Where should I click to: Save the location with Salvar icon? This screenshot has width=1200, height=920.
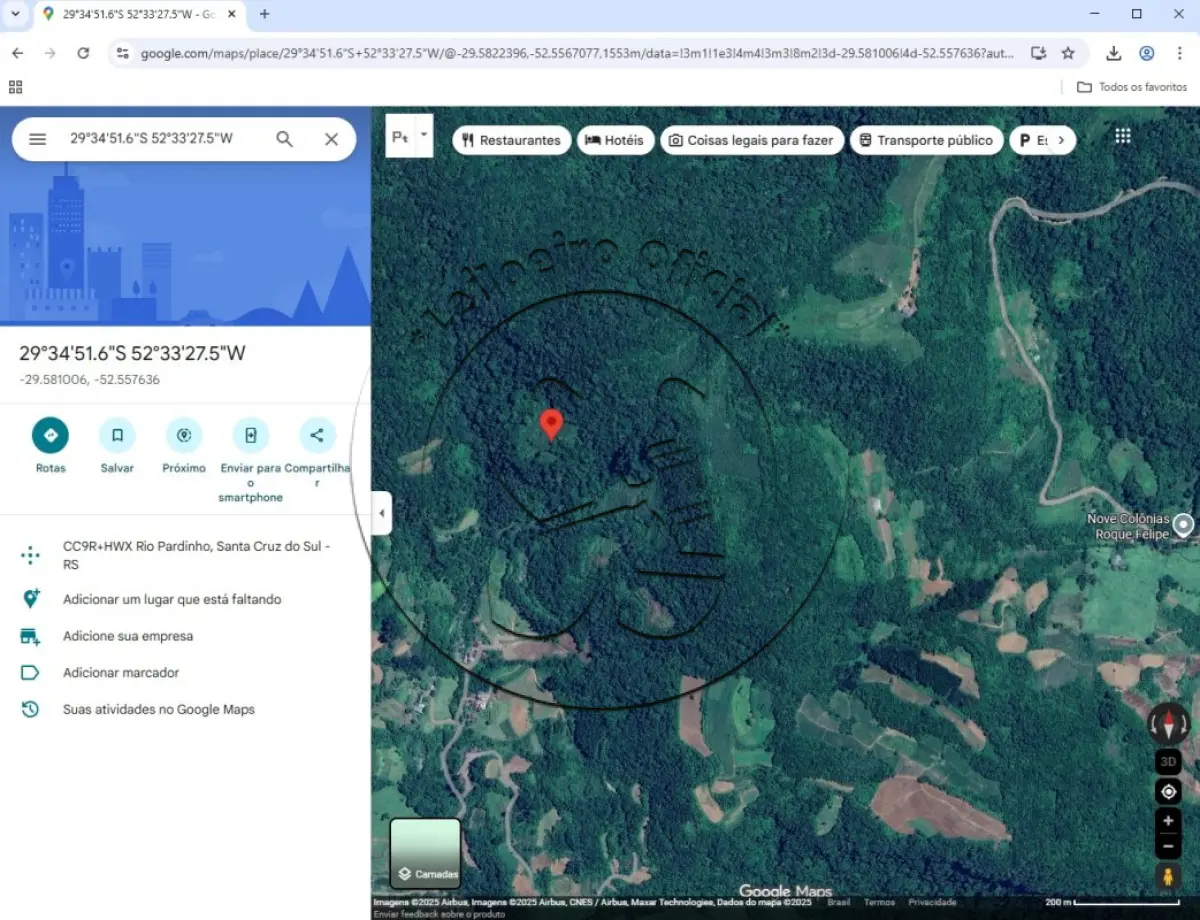tap(117, 435)
